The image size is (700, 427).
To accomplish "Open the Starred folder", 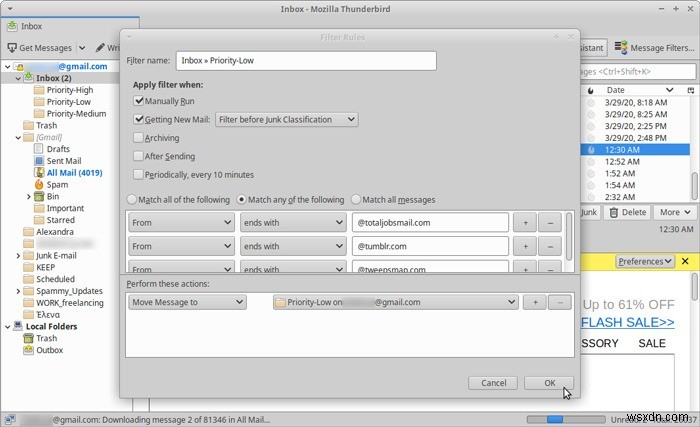I will coord(60,220).
